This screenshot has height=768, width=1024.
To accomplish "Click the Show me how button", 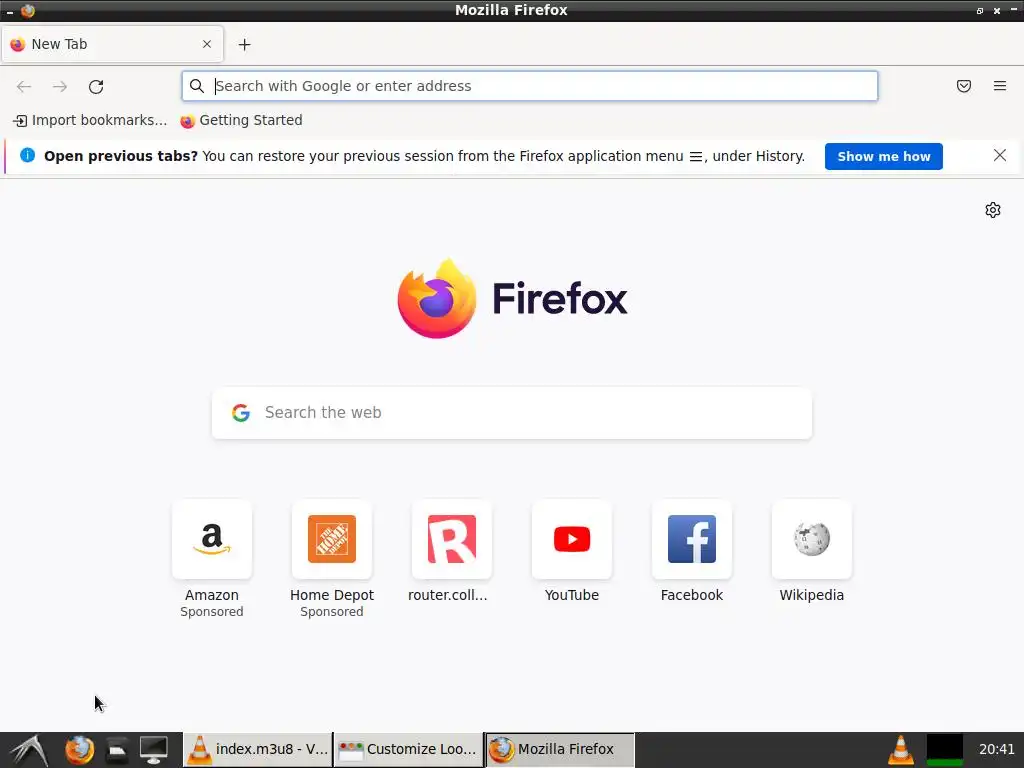I will [884, 157].
